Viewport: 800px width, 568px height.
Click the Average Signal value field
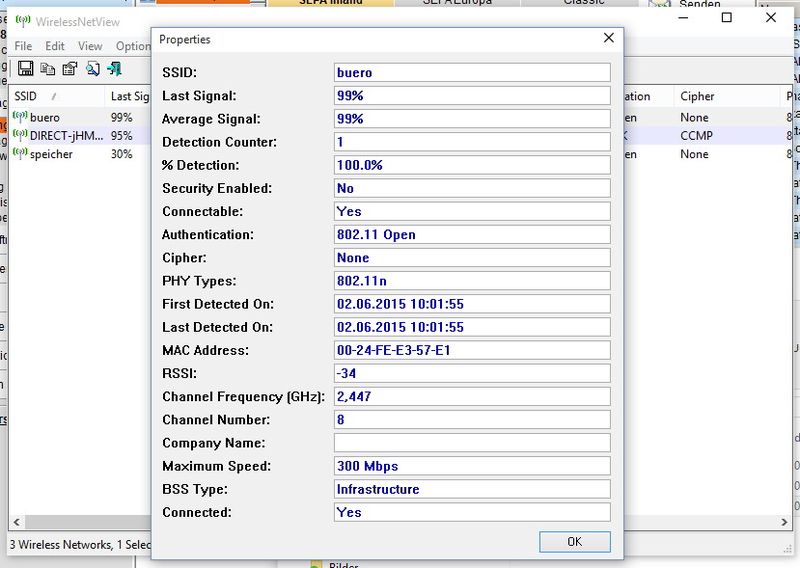click(x=472, y=119)
